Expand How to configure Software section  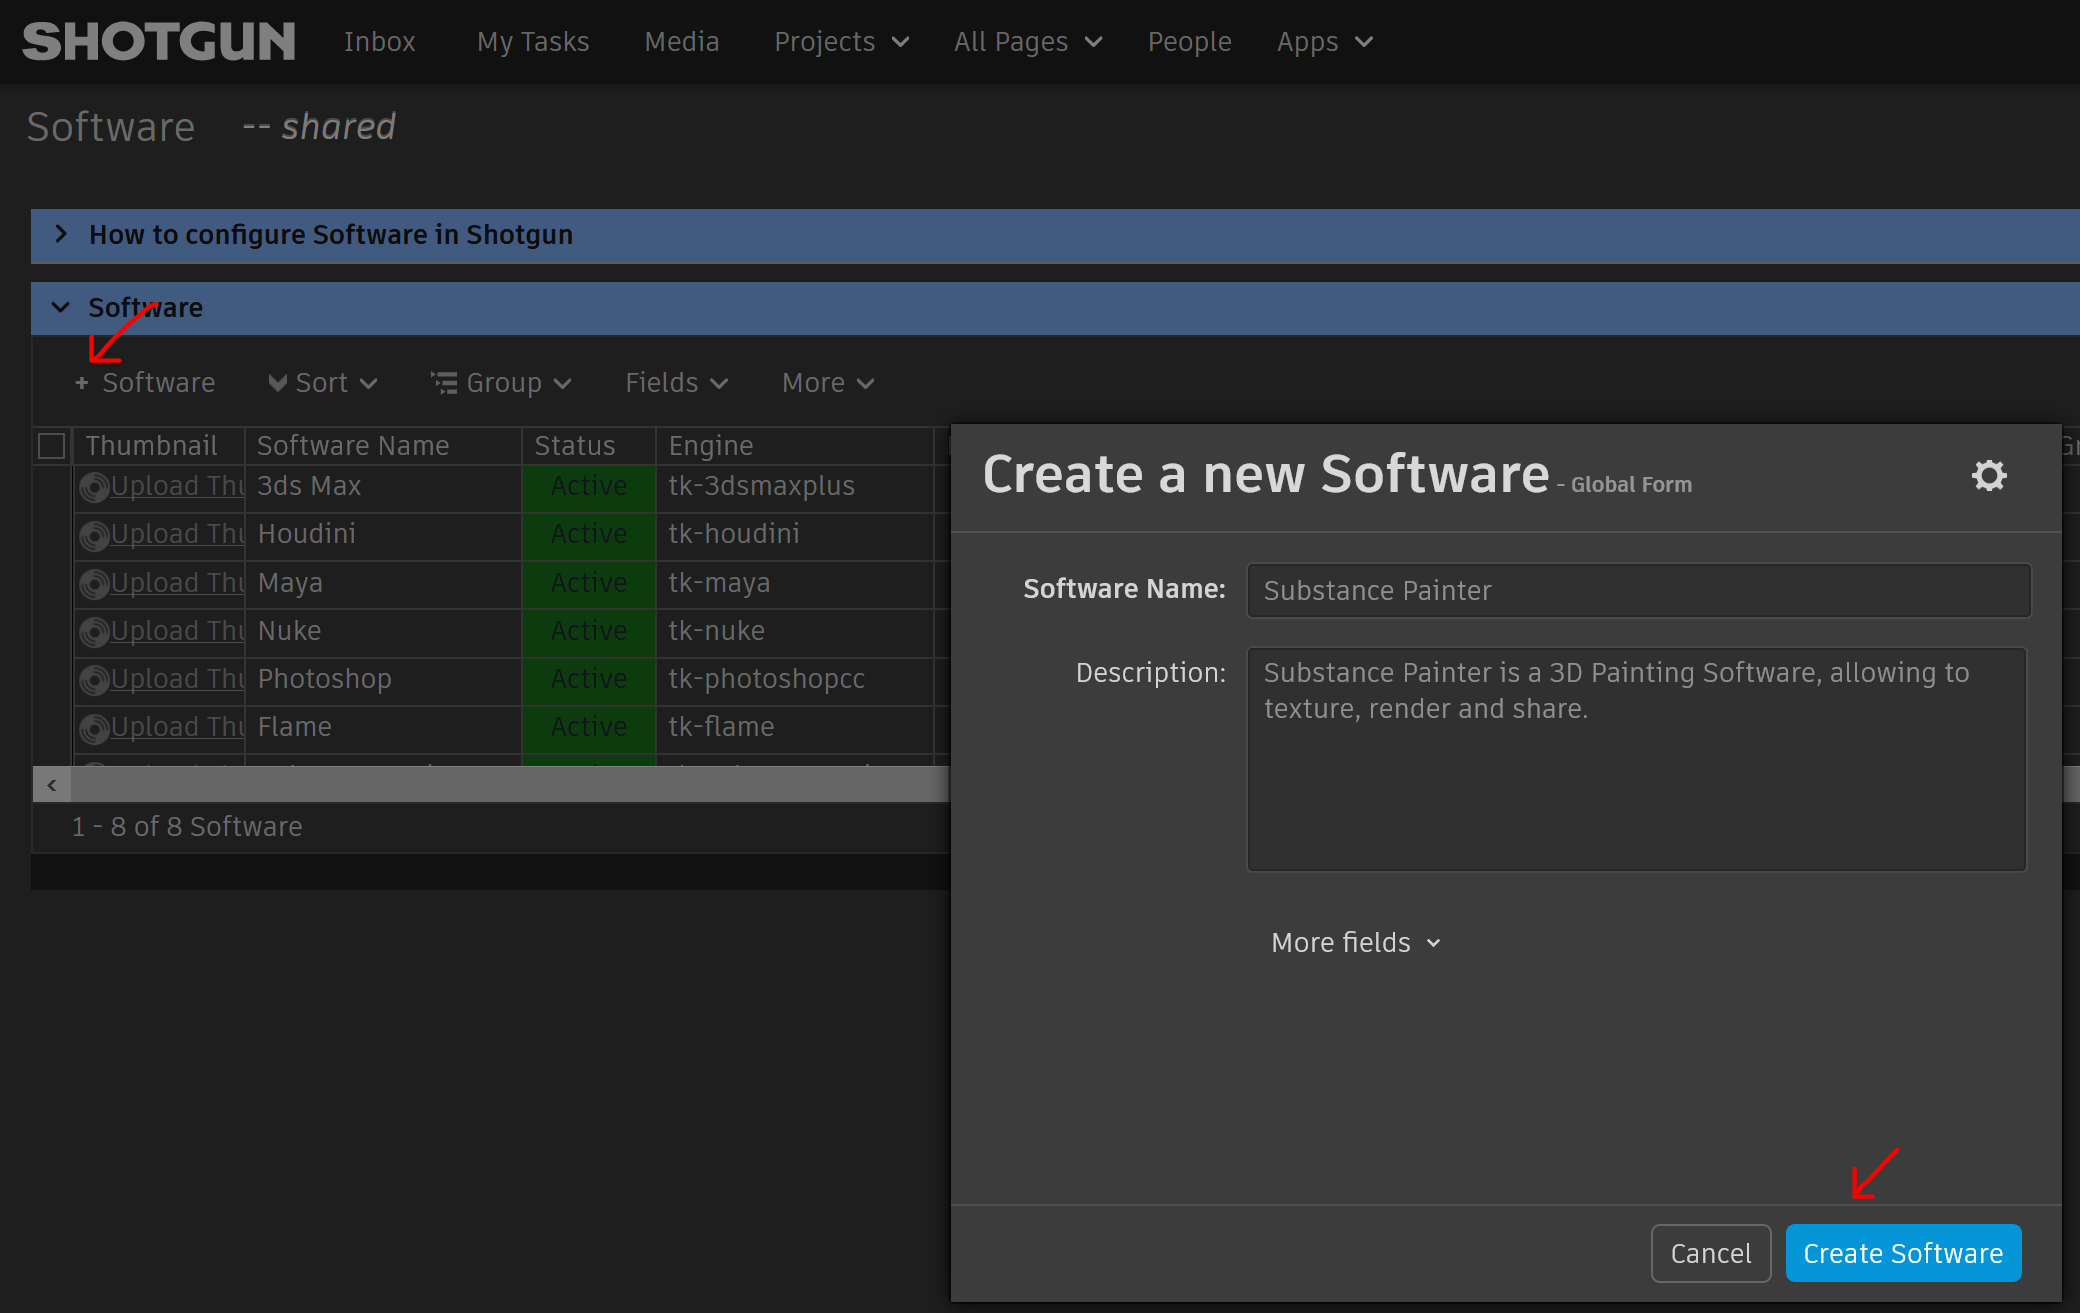coord(62,234)
